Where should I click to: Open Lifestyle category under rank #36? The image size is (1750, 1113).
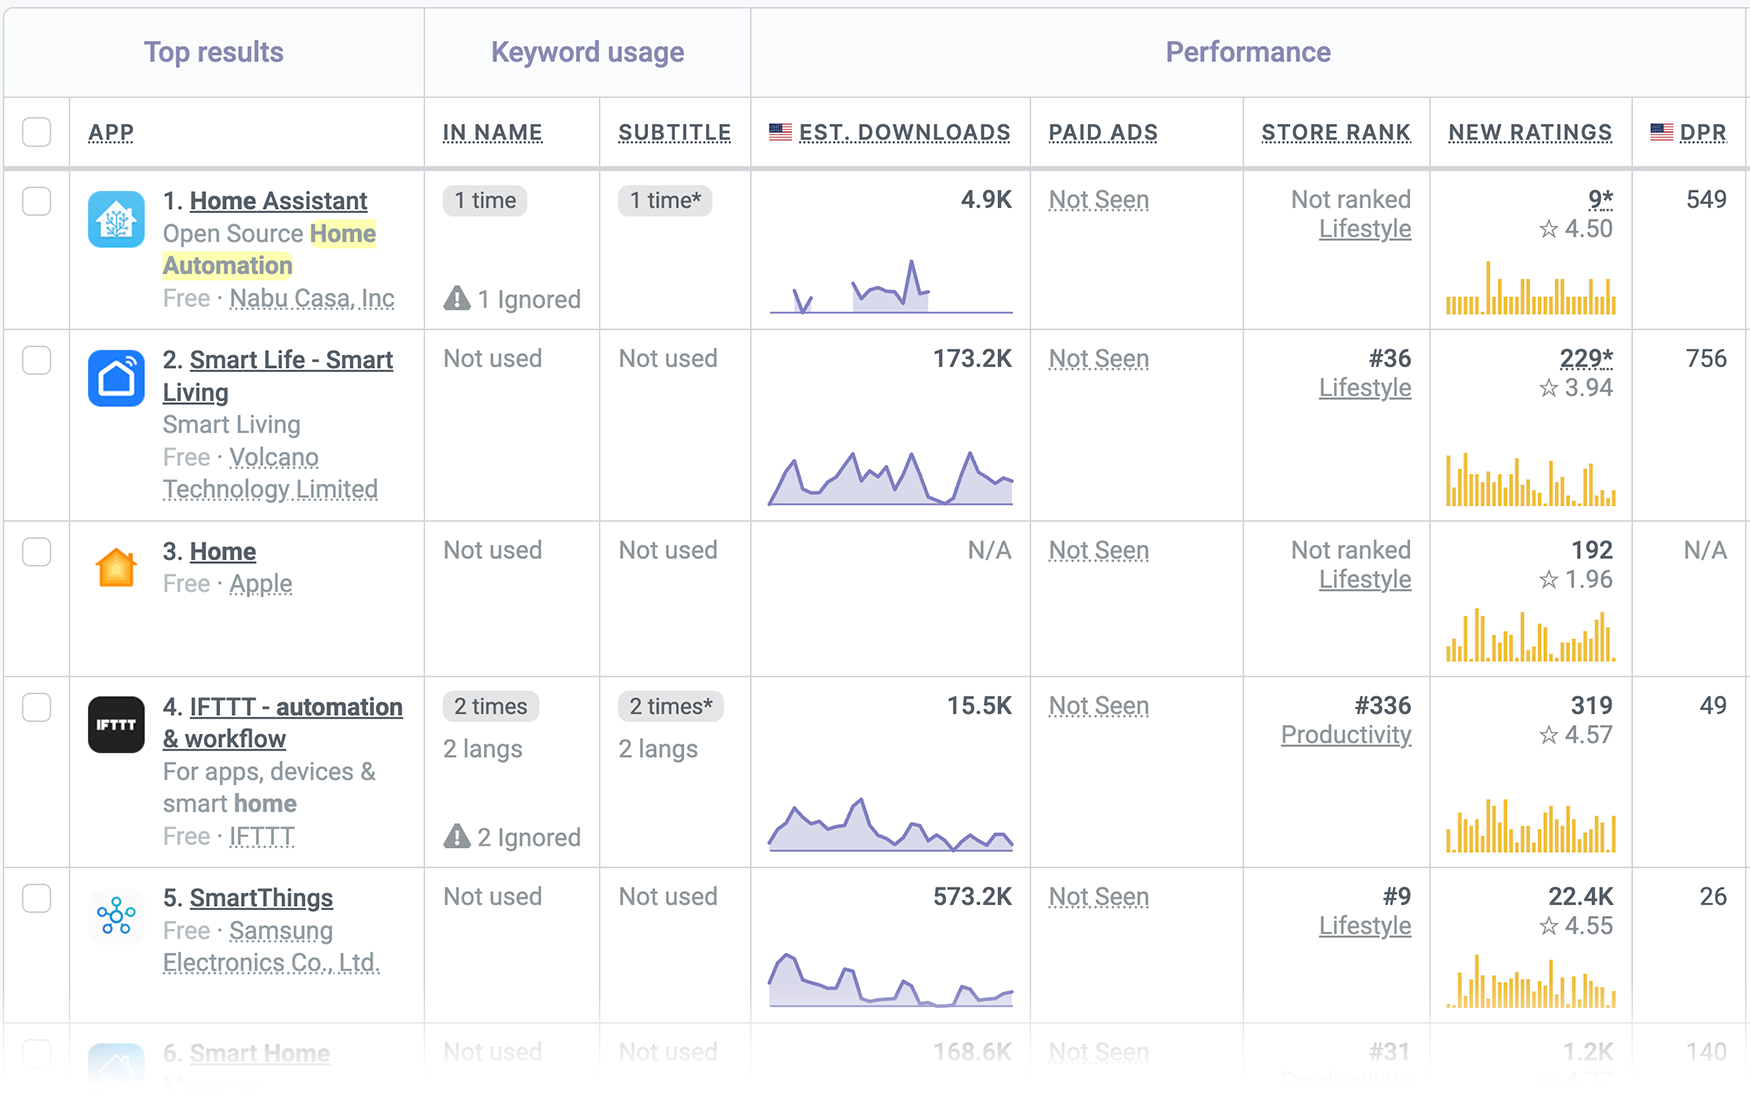coord(1365,388)
